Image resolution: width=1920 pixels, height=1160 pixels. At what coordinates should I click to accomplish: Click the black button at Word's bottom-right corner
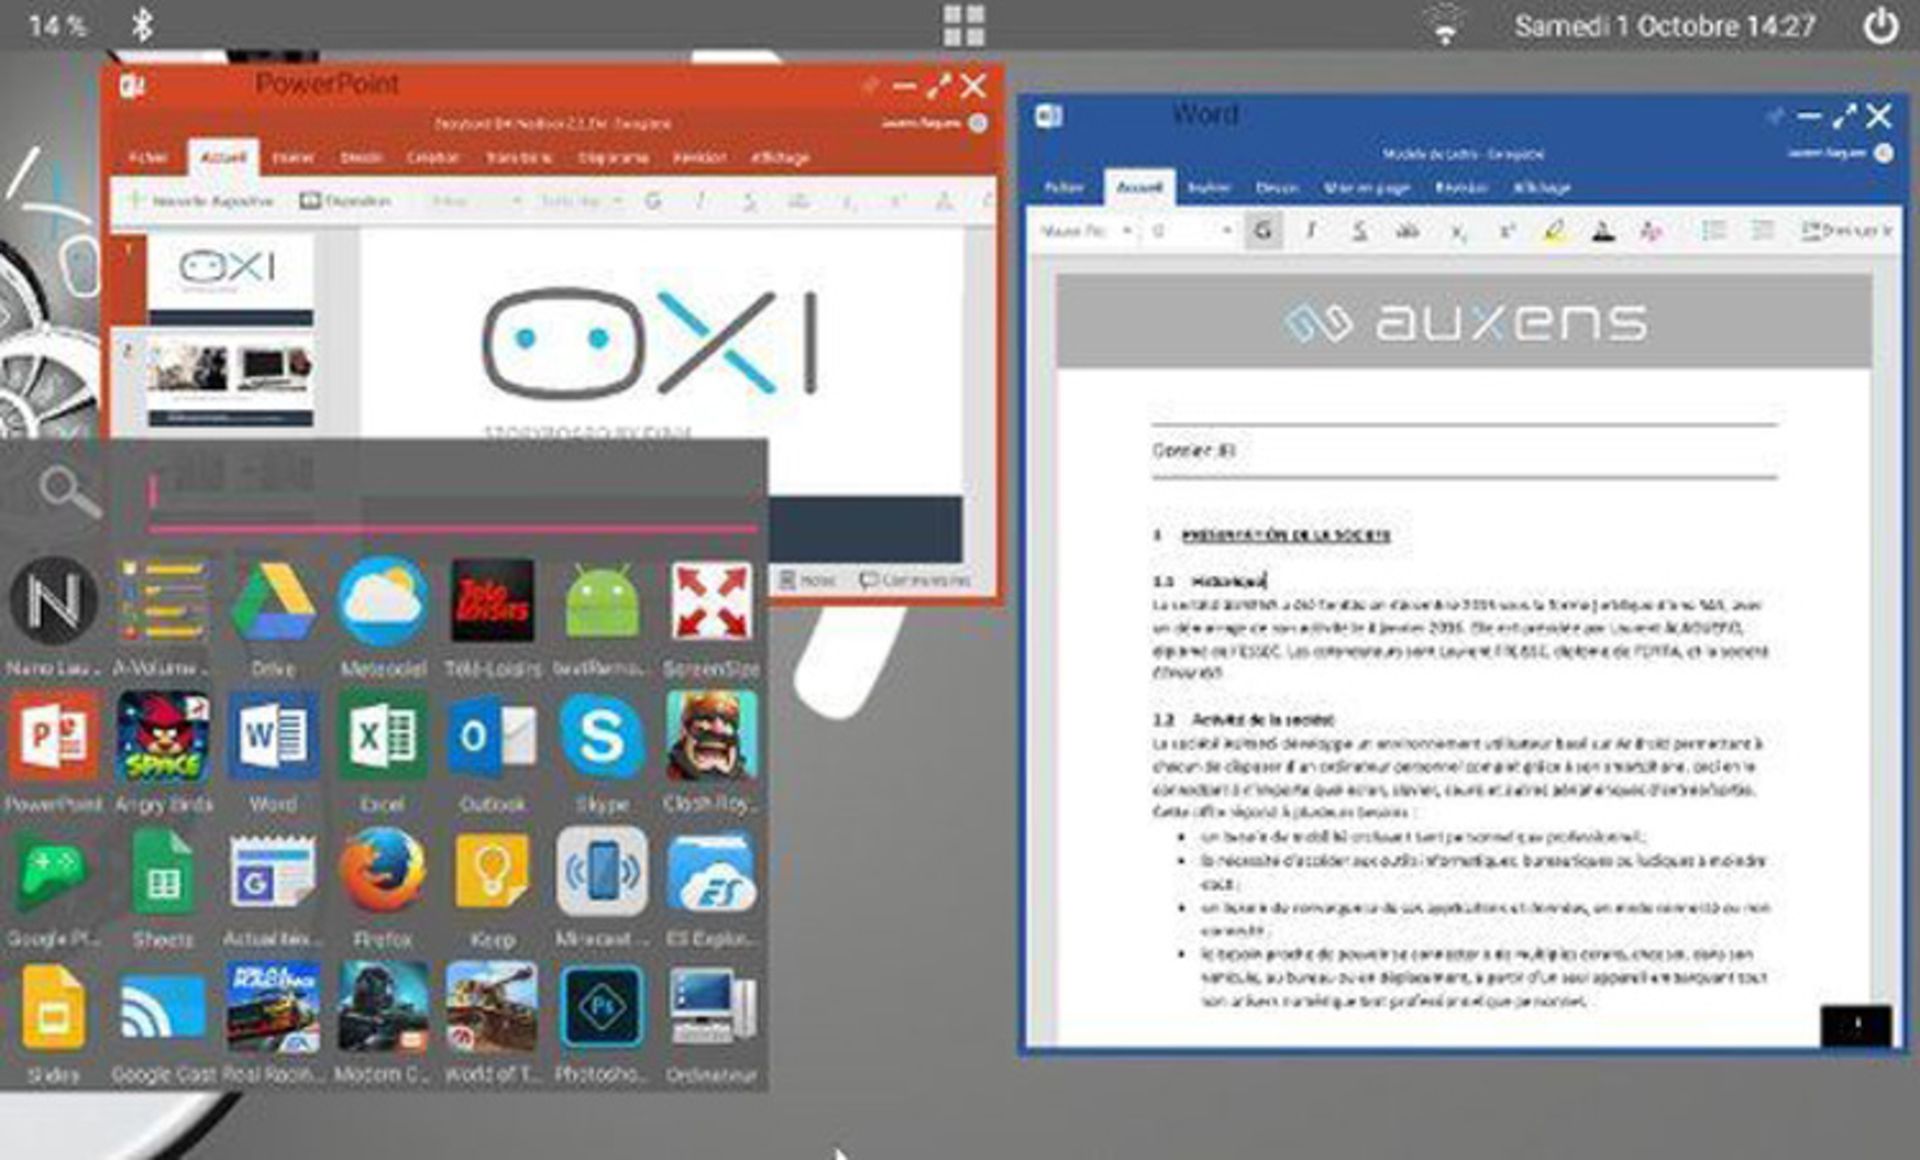pos(1856,1025)
